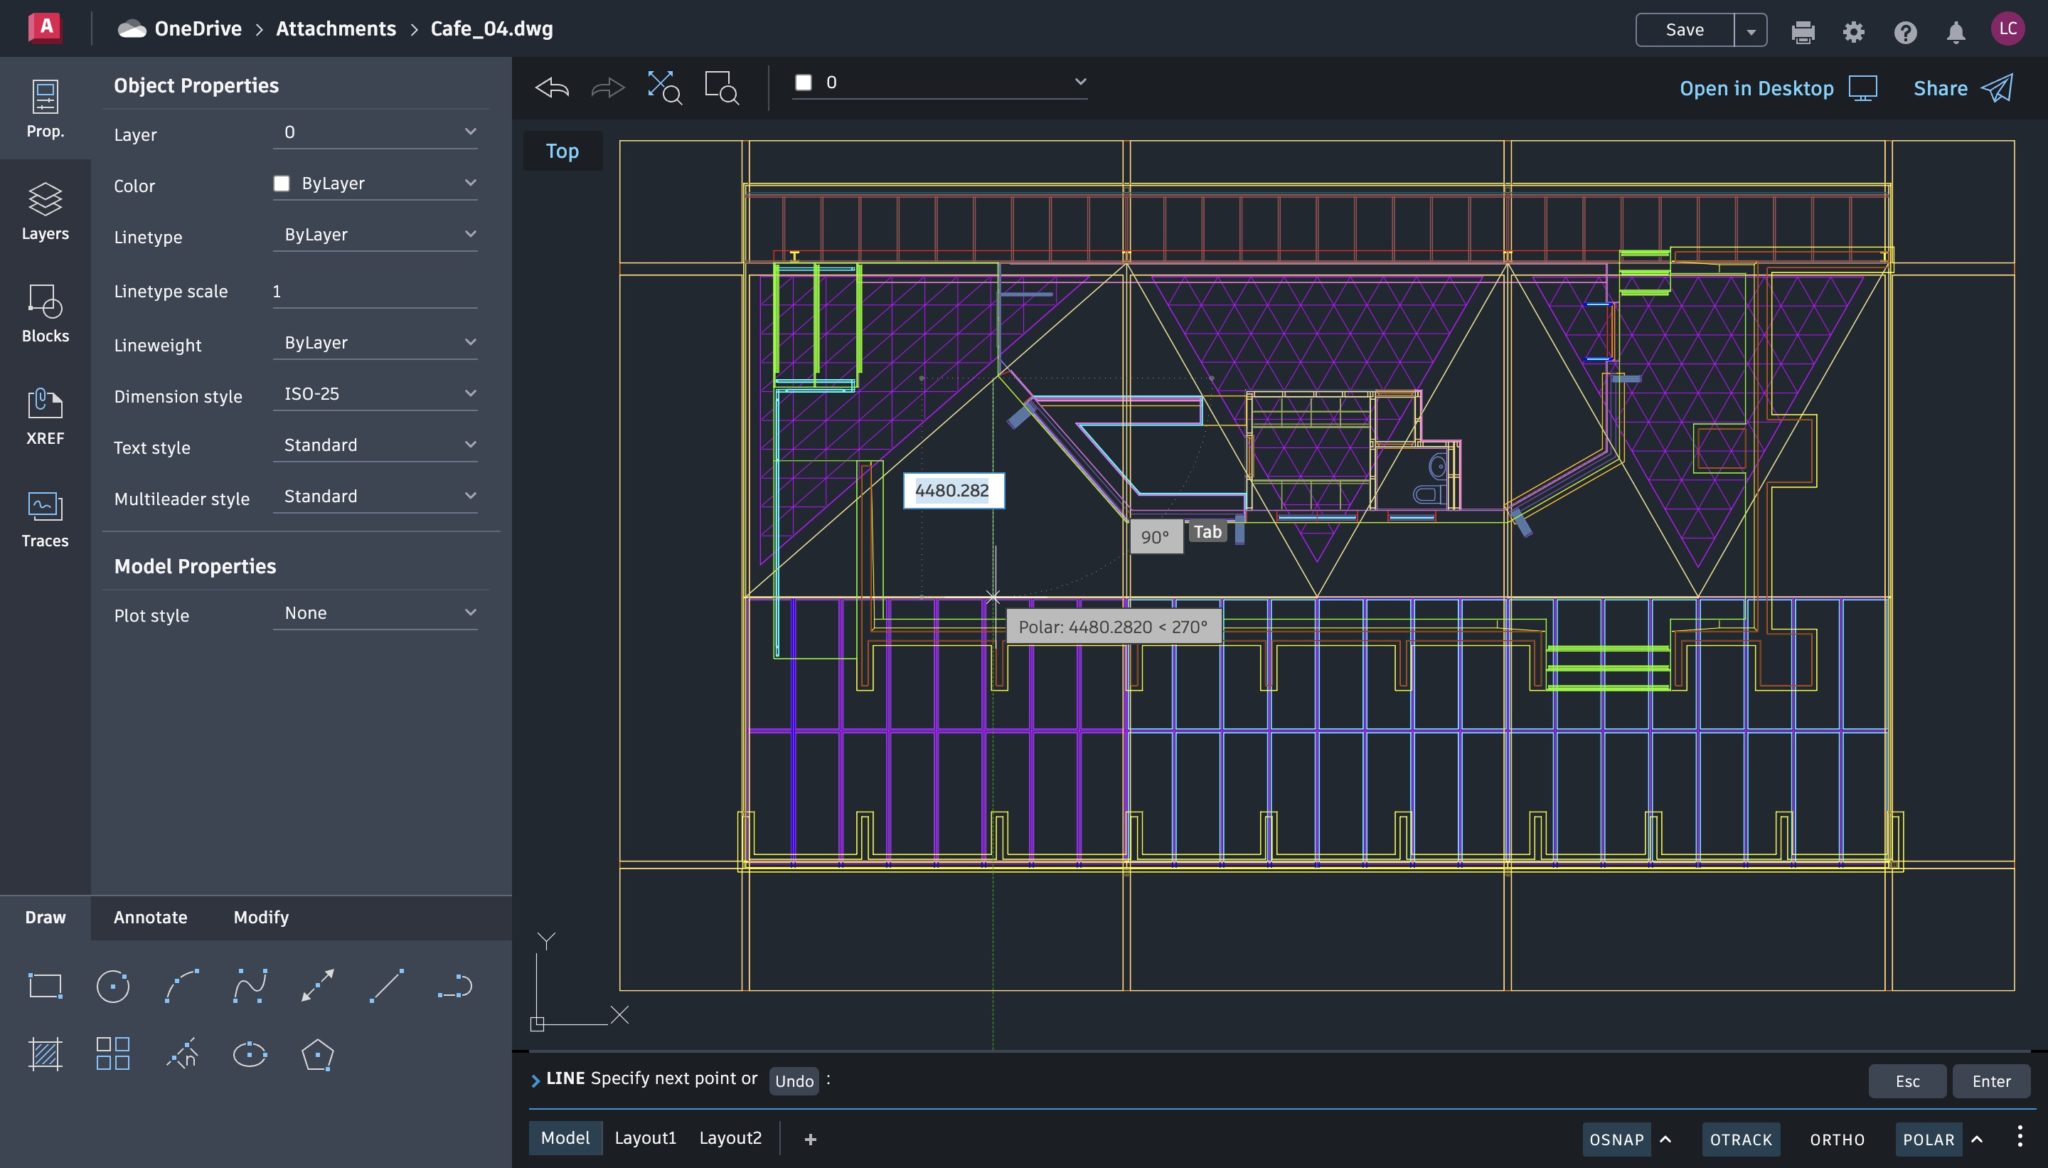Select the Annotate toolbar tab
This screenshot has width=2048, height=1168.
click(x=149, y=918)
